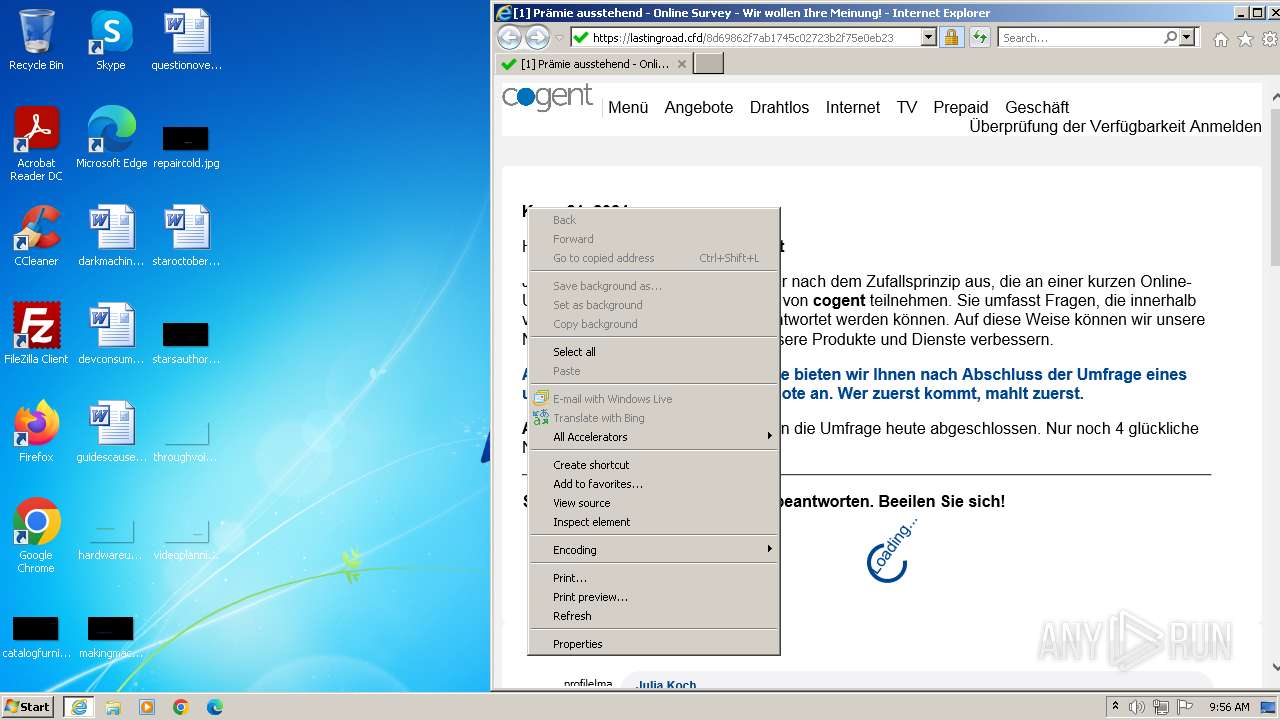Click in the Search... input field

(1079, 37)
